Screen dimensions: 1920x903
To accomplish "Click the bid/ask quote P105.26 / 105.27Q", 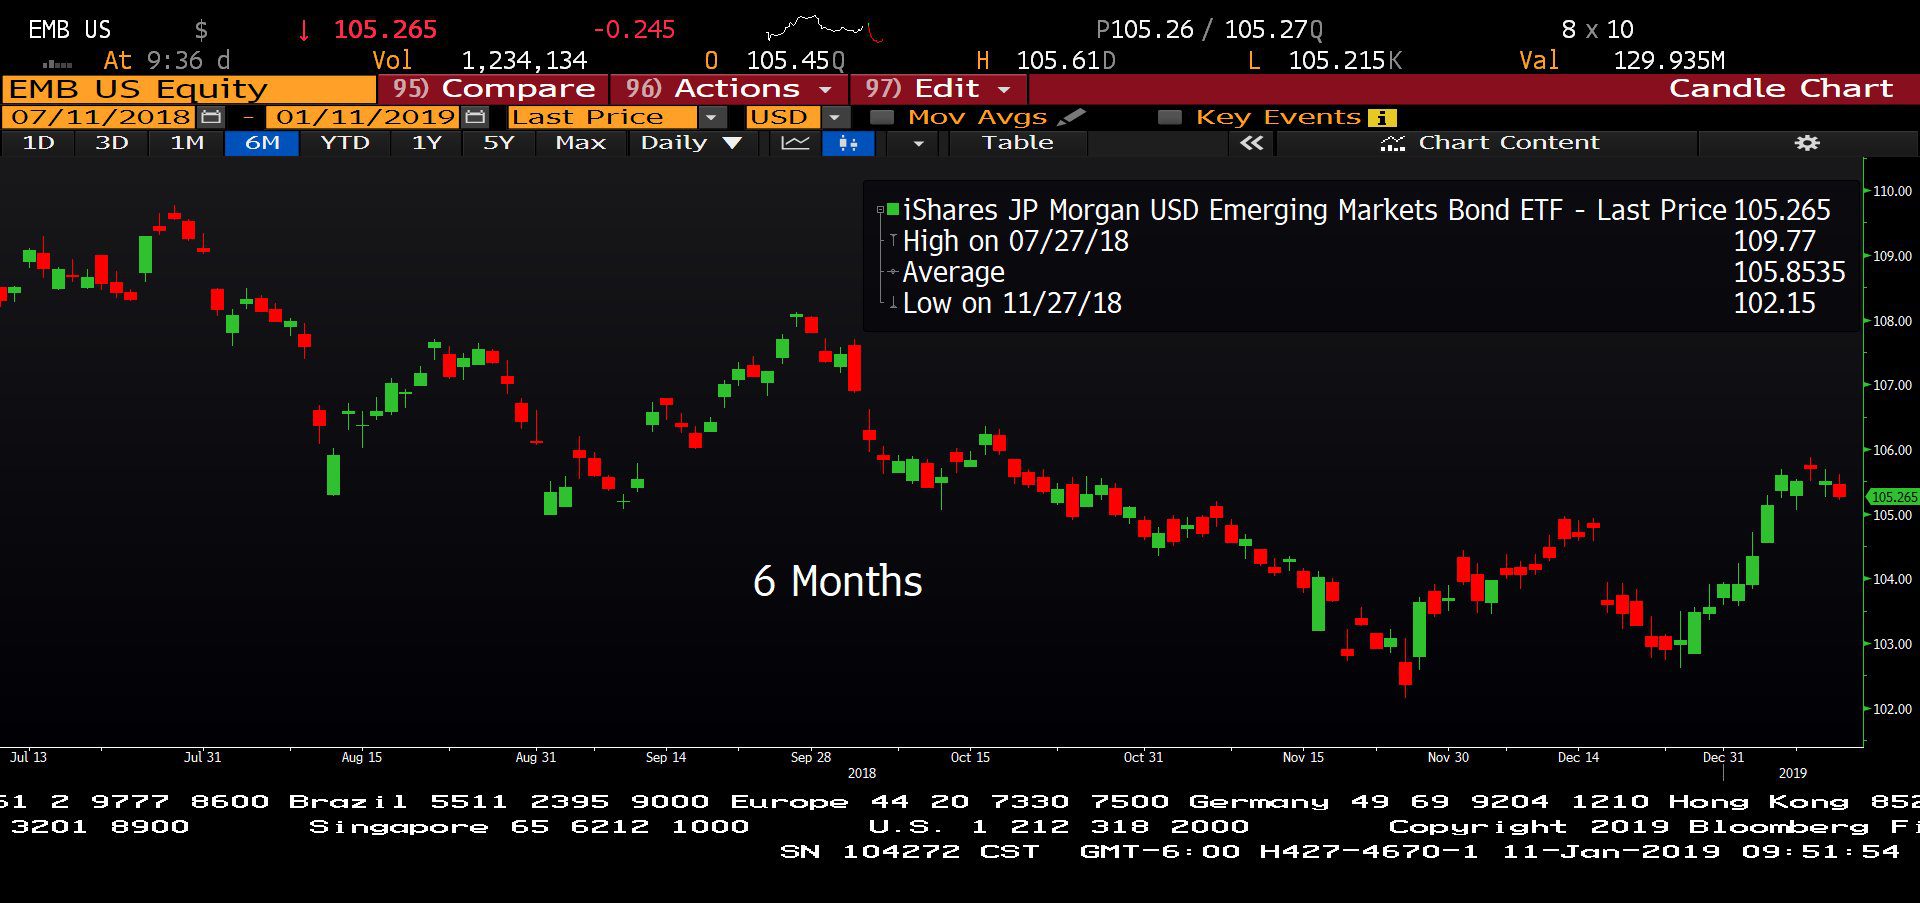I will click(1209, 30).
